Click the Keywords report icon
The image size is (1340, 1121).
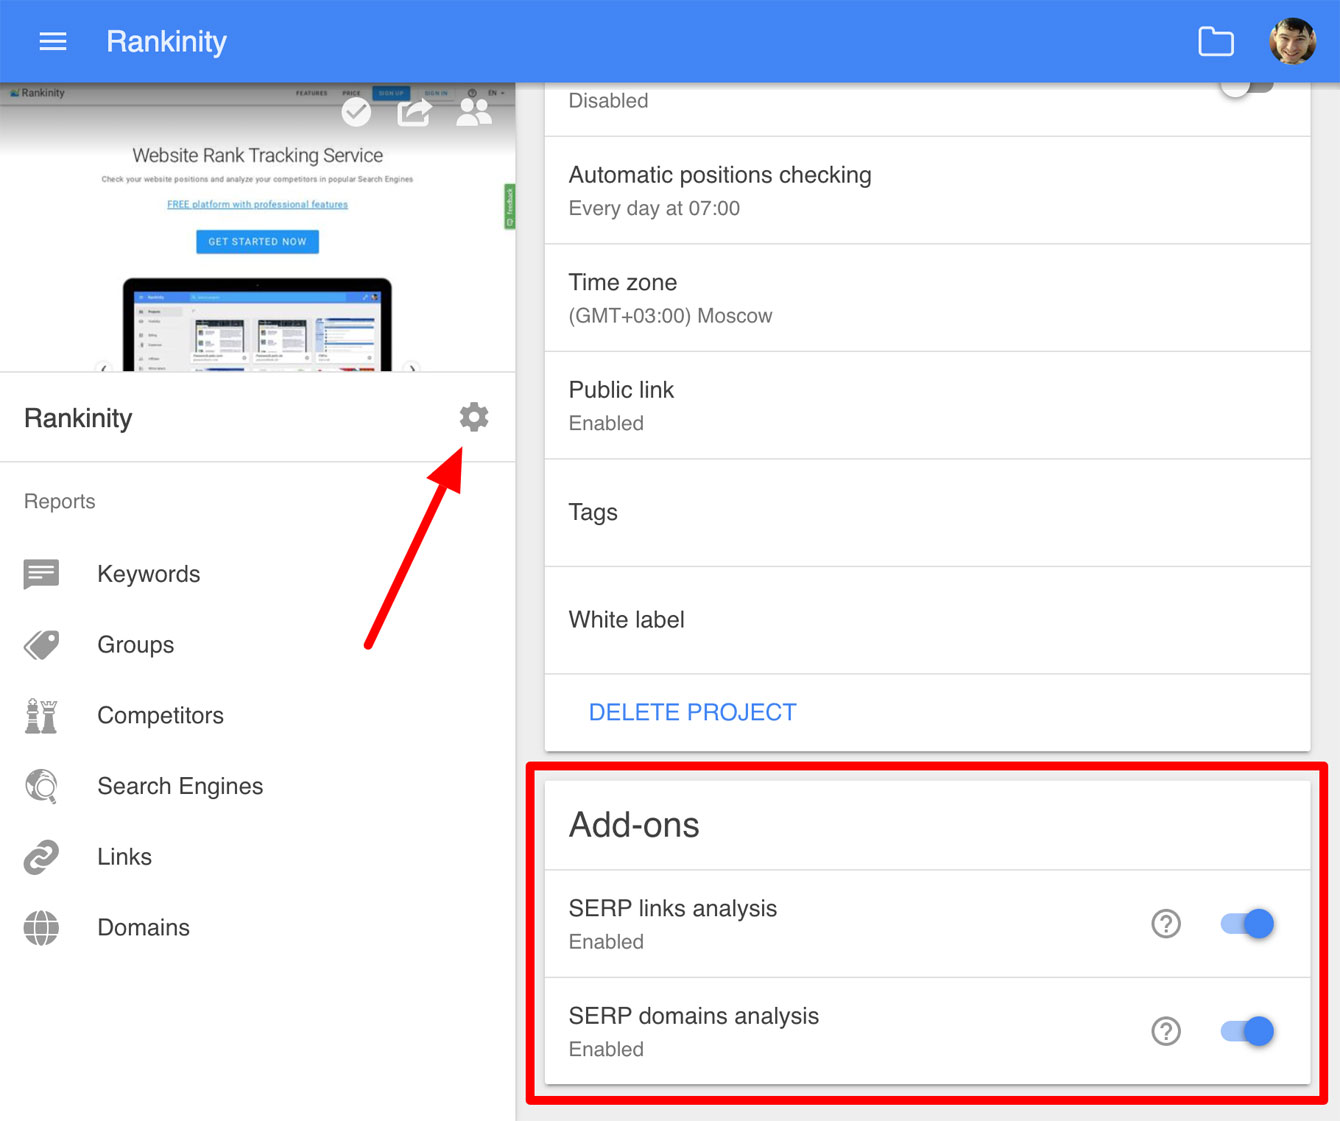click(41, 574)
